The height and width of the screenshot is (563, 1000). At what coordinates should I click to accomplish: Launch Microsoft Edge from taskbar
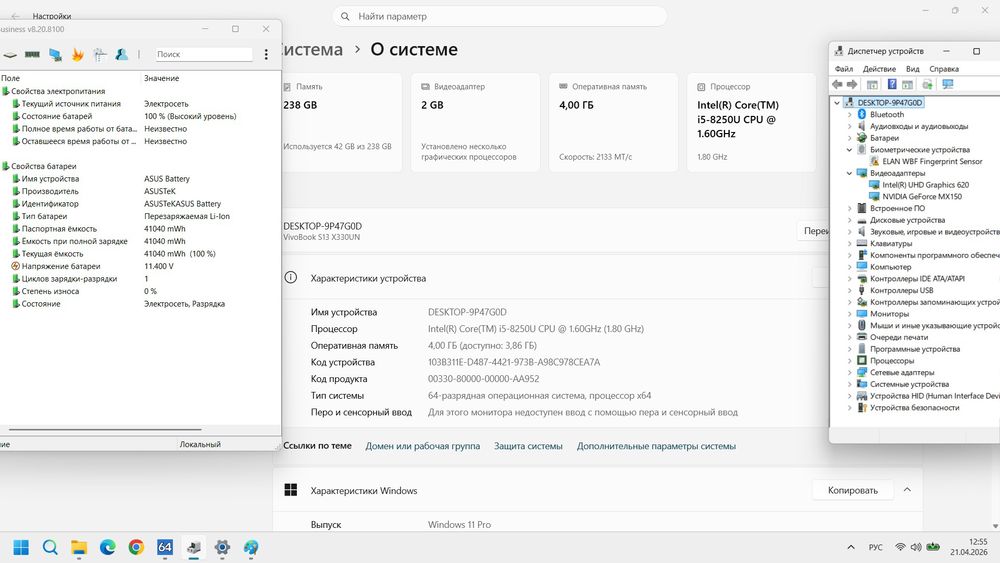(x=107, y=547)
